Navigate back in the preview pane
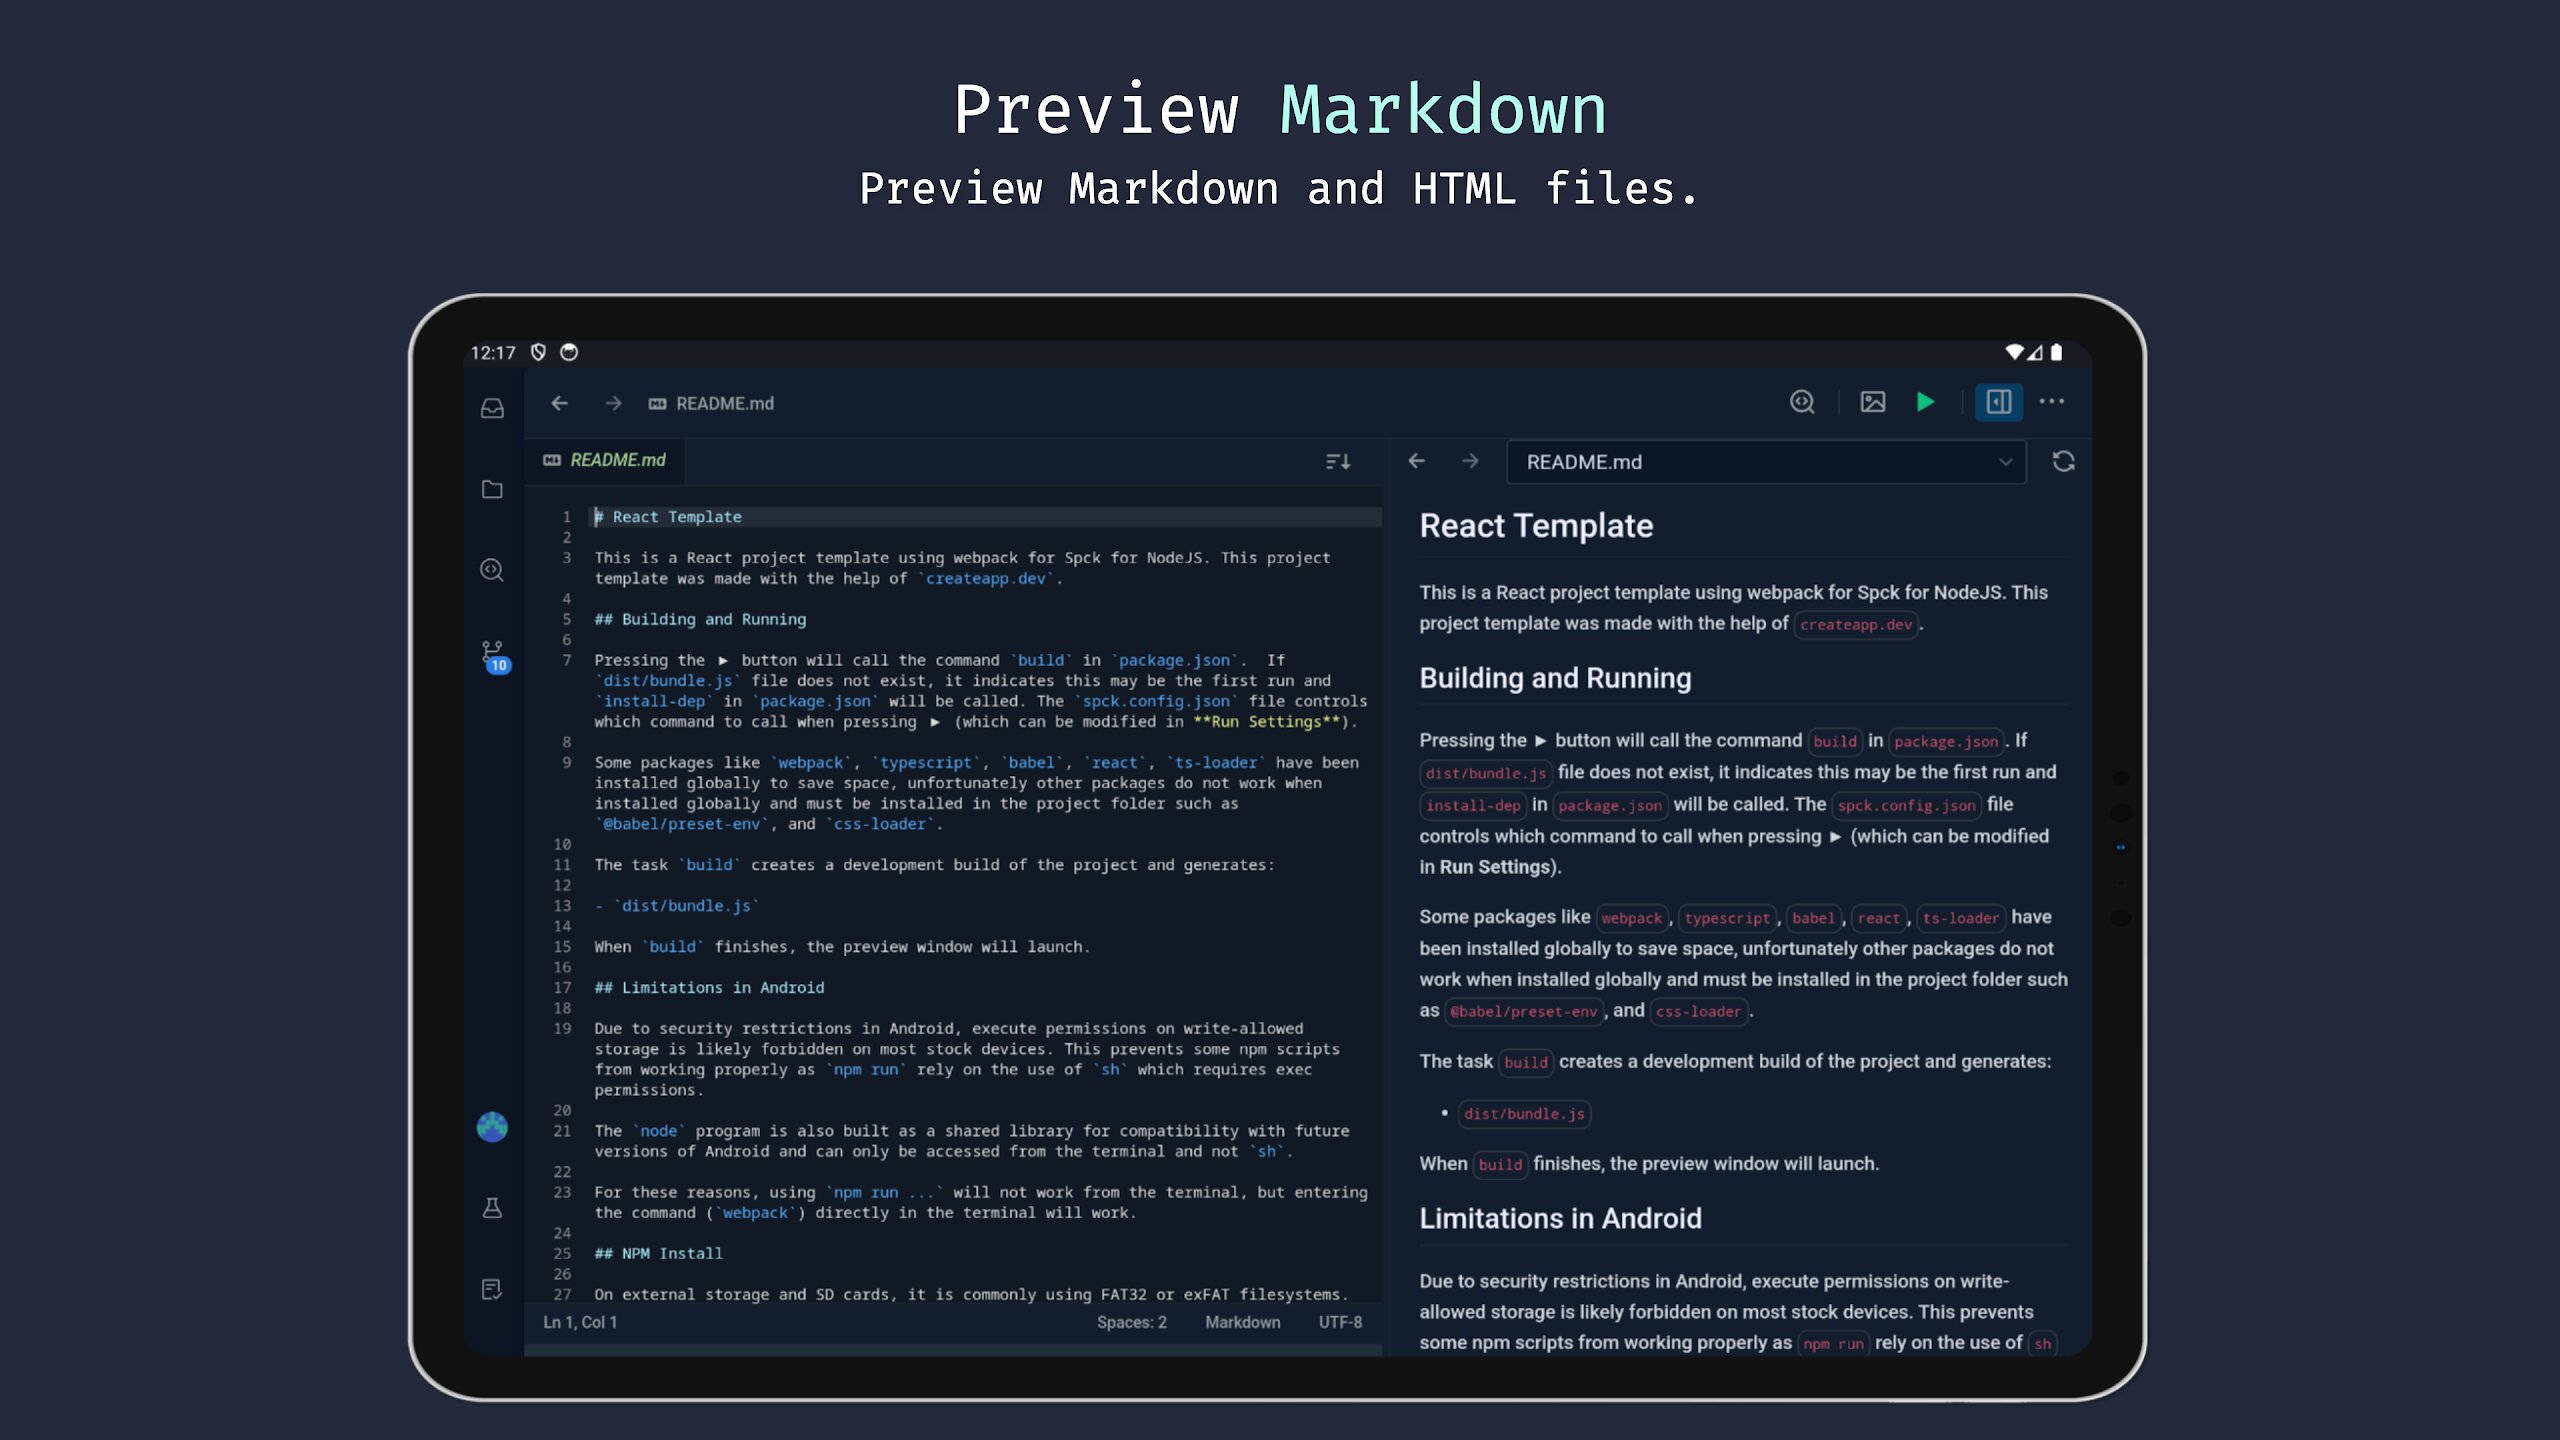The width and height of the screenshot is (2560, 1440). click(1416, 461)
